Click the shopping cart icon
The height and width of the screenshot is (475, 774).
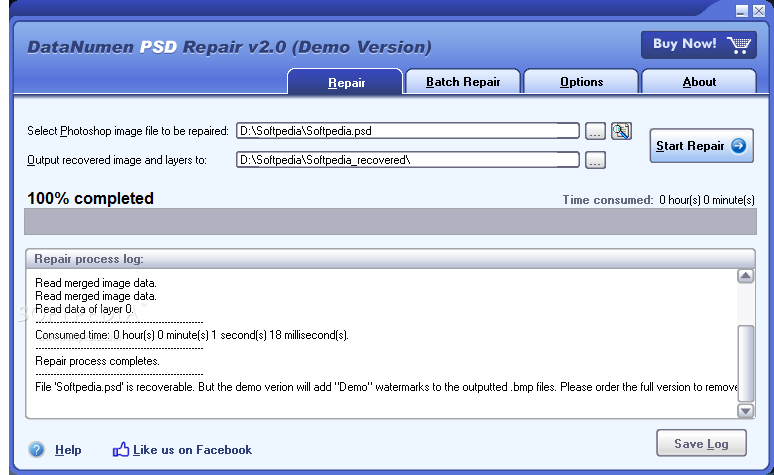[x=738, y=45]
